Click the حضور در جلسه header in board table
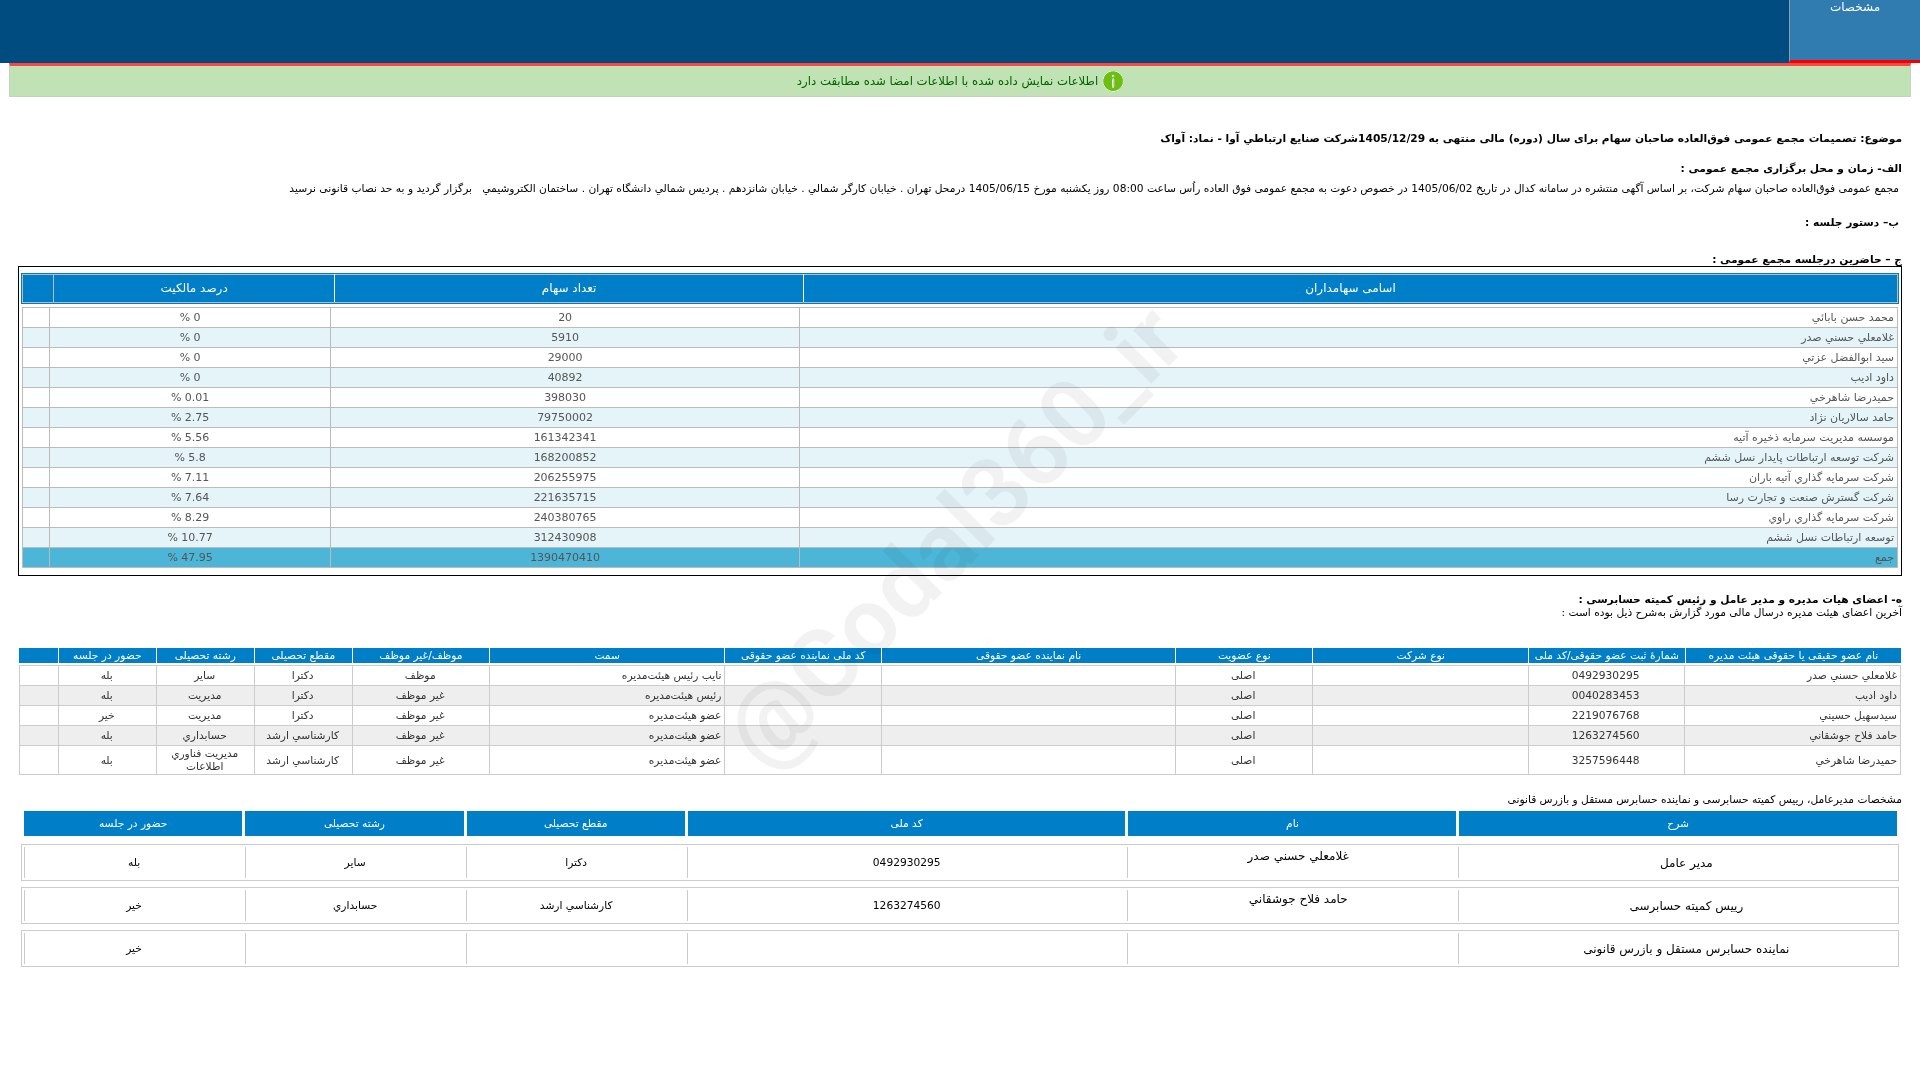This screenshot has height=1080, width=1920. (x=107, y=655)
